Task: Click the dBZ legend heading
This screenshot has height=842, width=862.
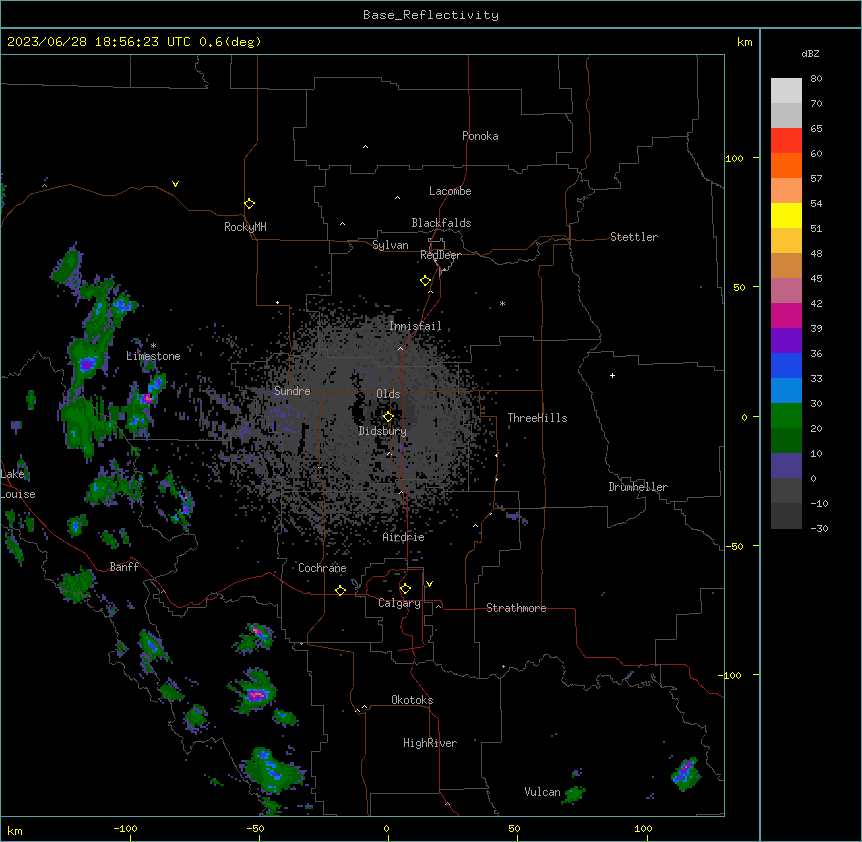Action: [810, 53]
